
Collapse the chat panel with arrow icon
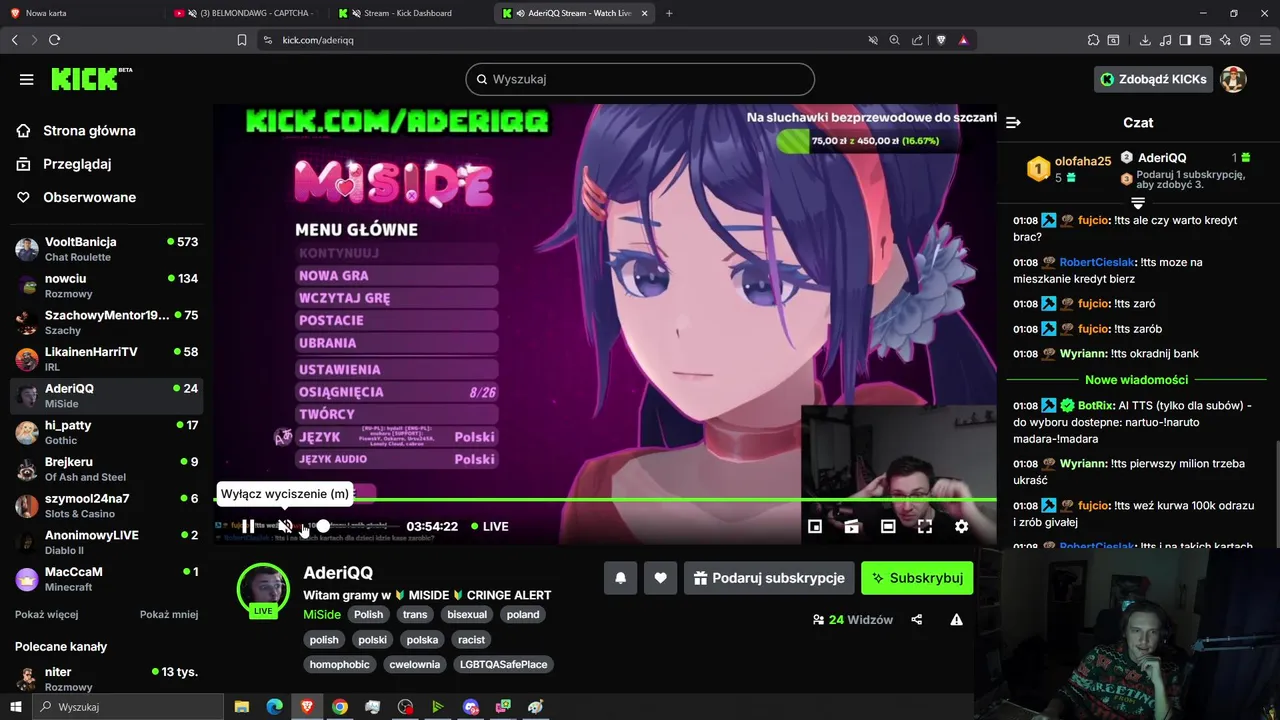click(1013, 122)
